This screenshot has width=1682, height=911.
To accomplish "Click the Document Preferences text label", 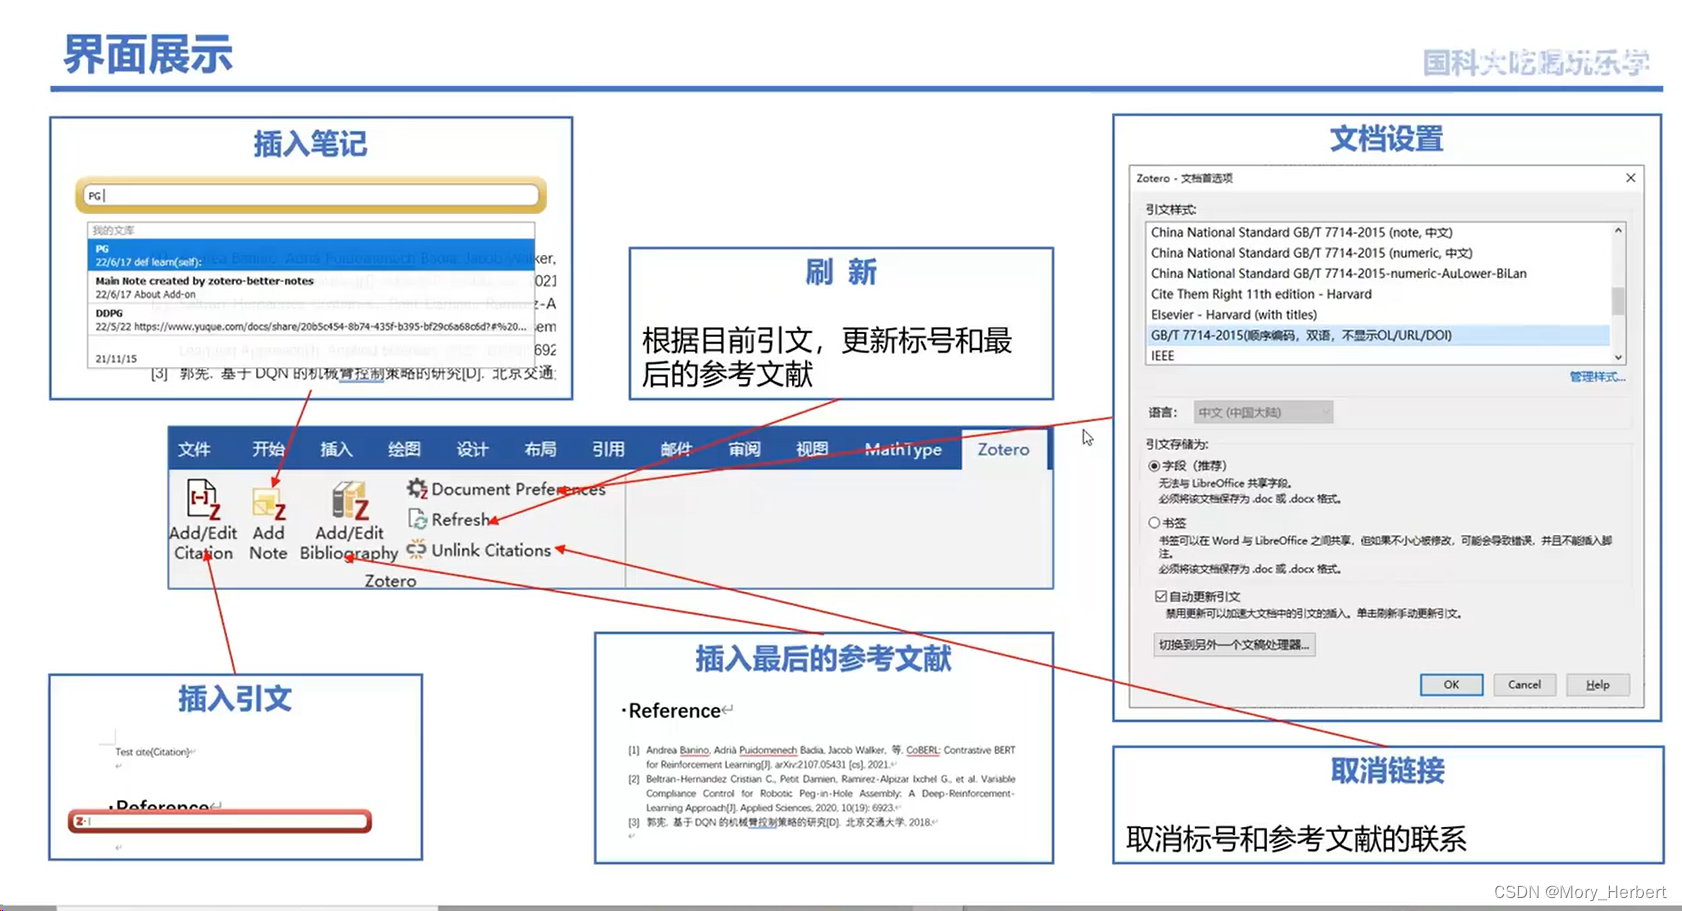I will [518, 489].
